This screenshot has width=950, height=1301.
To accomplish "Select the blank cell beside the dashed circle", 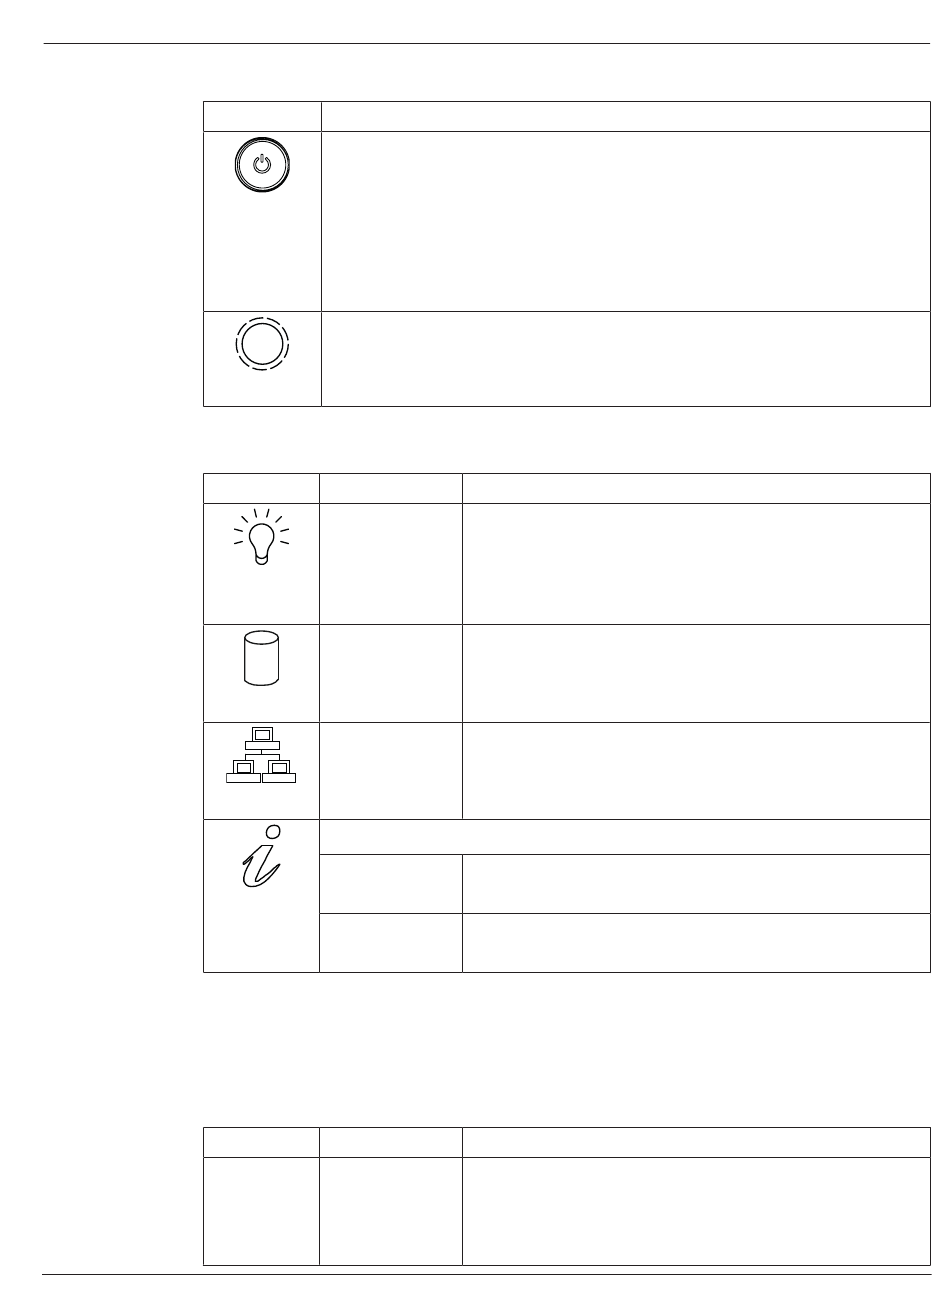I will (x=626, y=359).
